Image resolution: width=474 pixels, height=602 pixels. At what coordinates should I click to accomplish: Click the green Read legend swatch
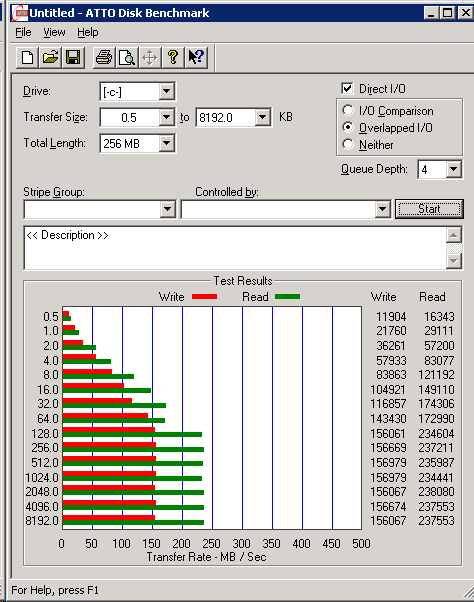pyautogui.click(x=287, y=296)
